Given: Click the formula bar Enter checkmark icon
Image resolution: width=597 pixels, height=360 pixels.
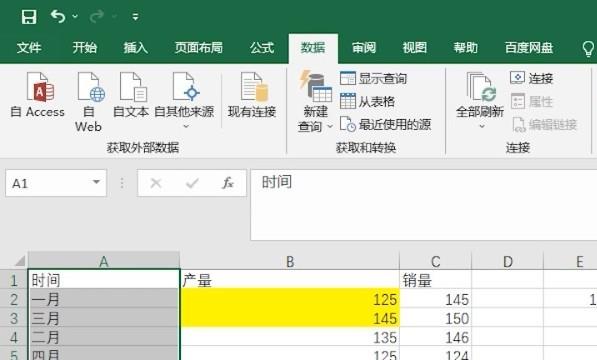Looking at the screenshot, I should pos(192,183).
